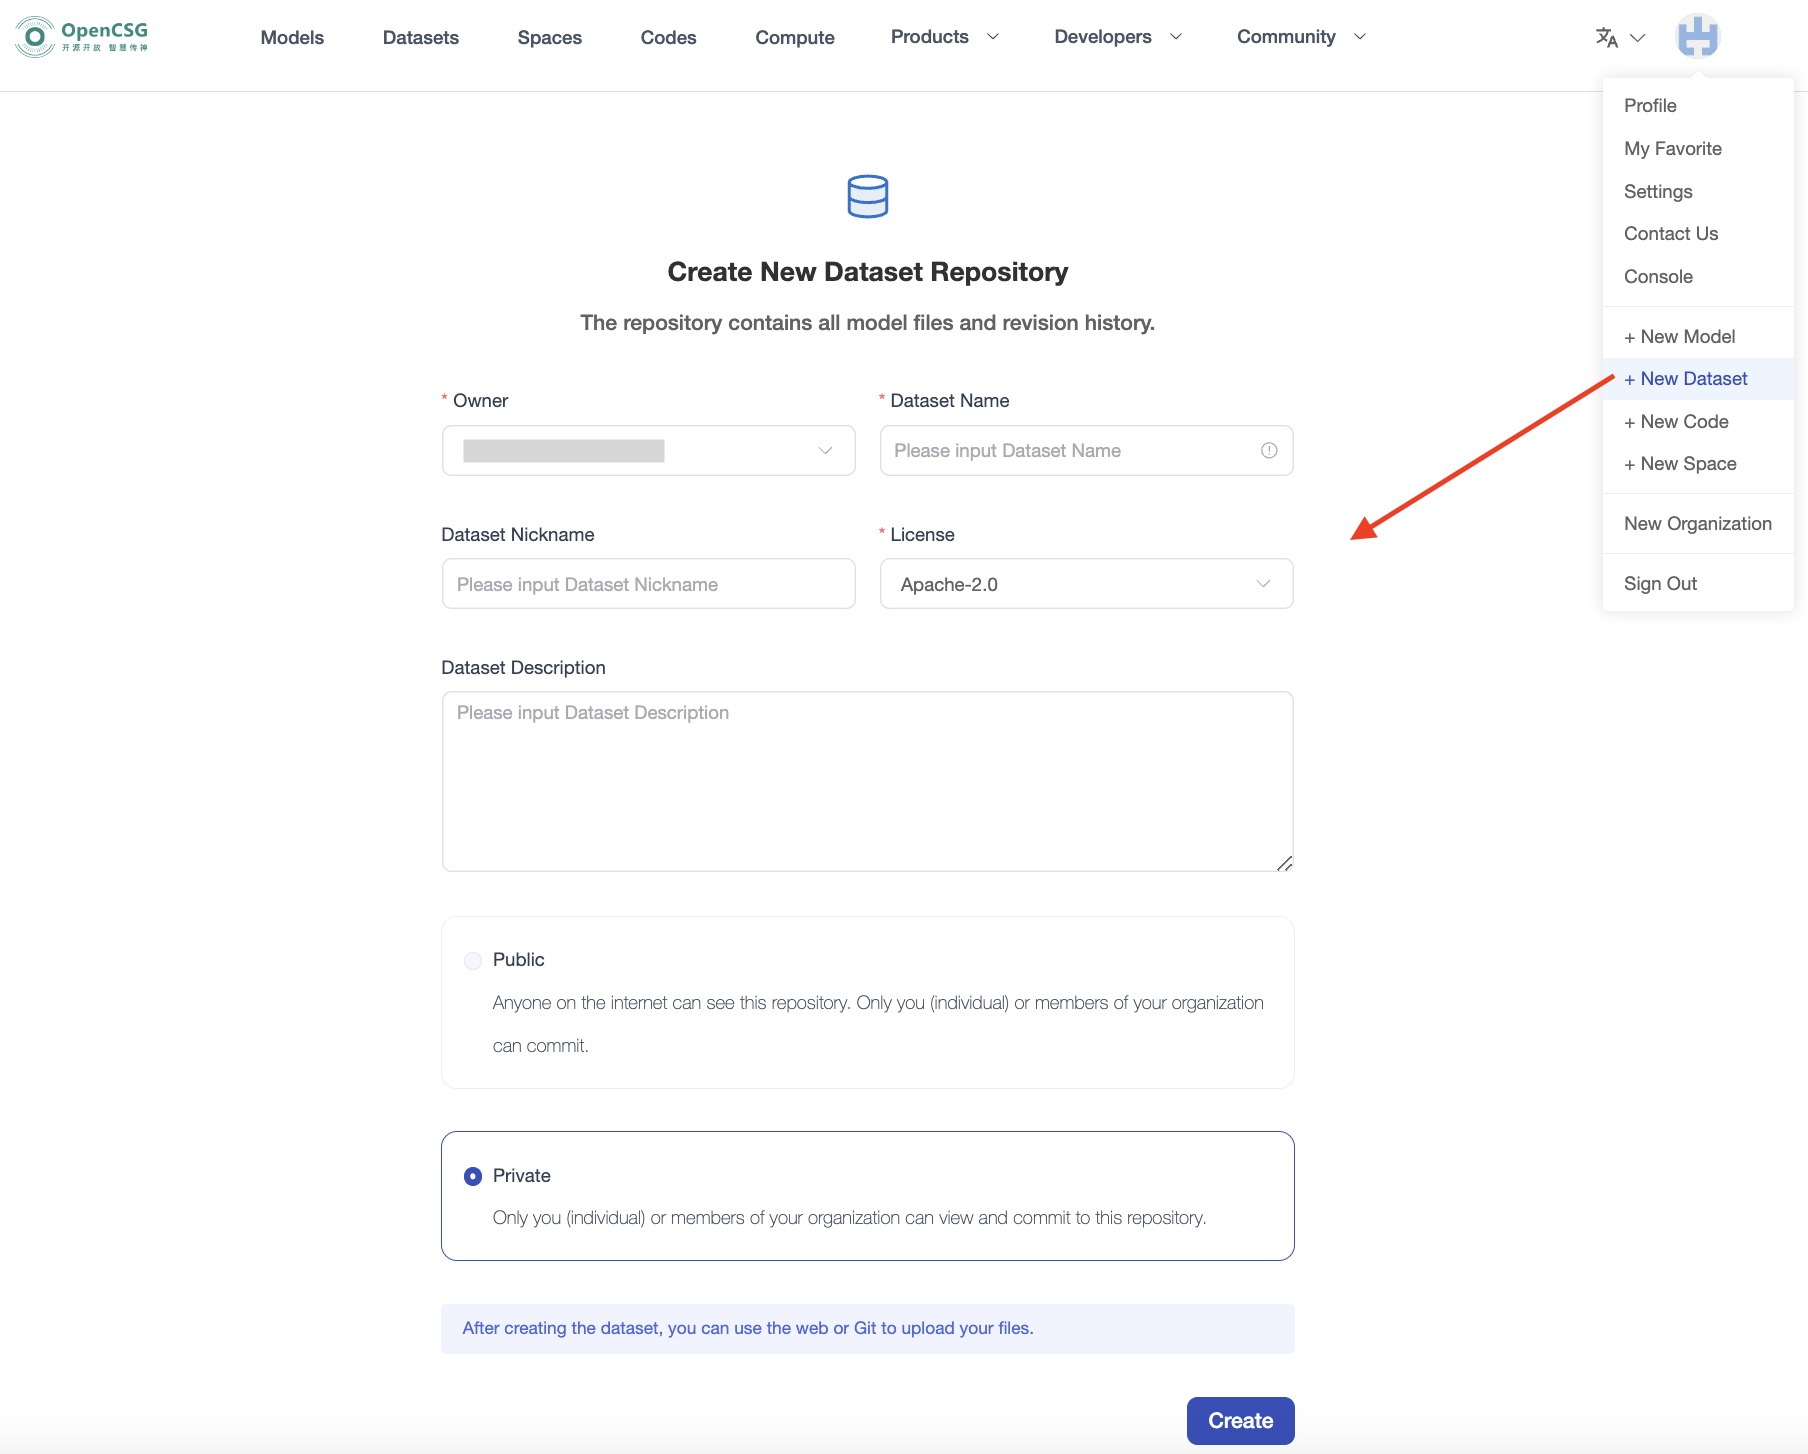
Task: Click + New Model in the menu
Action: point(1679,336)
